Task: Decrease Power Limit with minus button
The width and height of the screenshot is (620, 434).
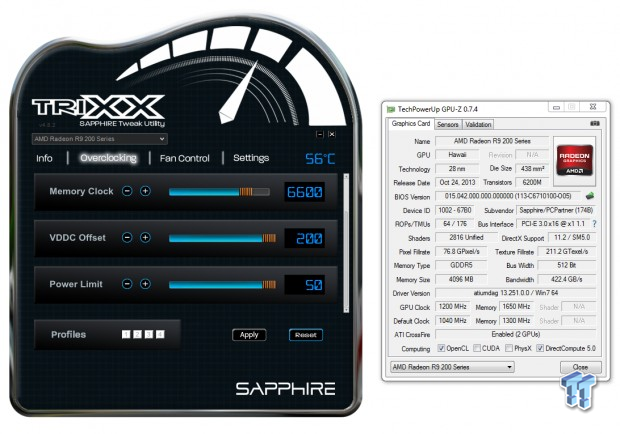Action: coord(127,284)
